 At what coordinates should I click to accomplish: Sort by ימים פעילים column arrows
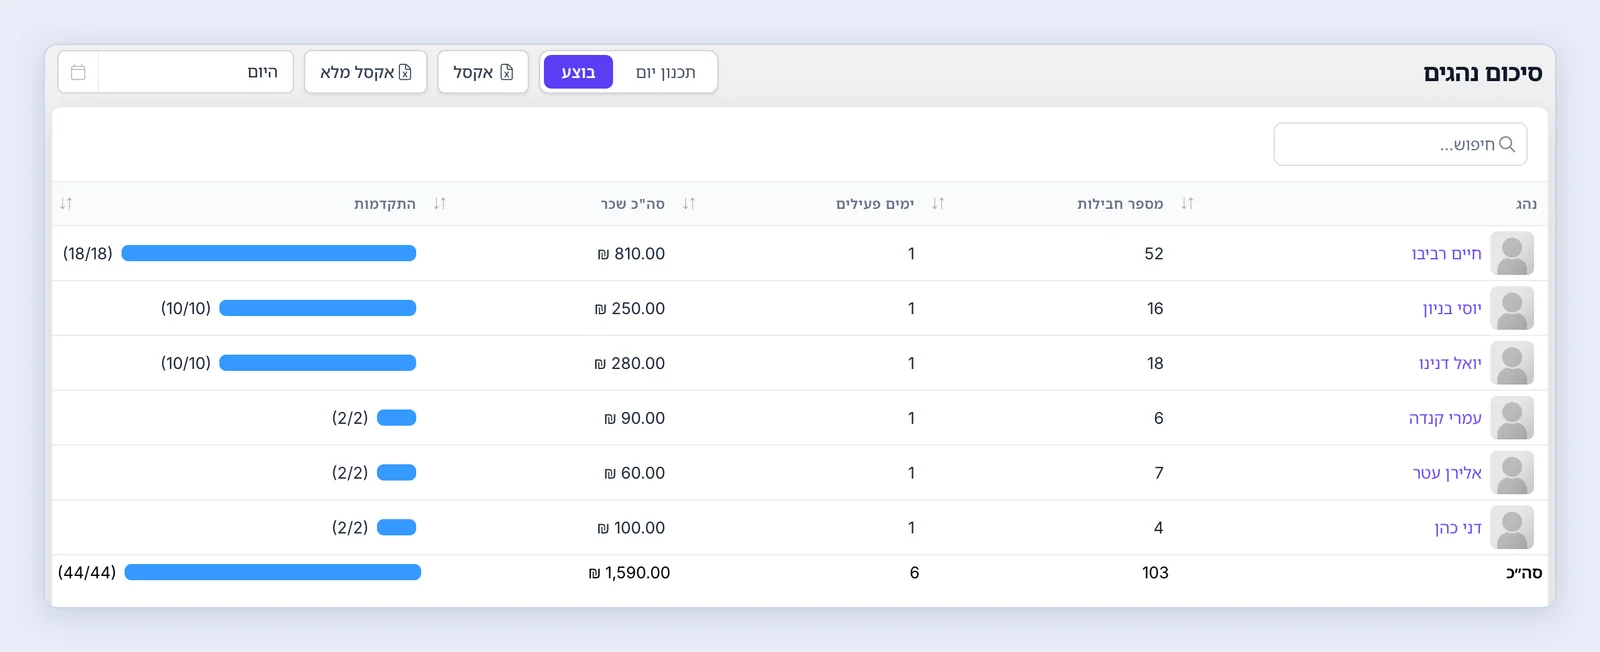[938, 203]
